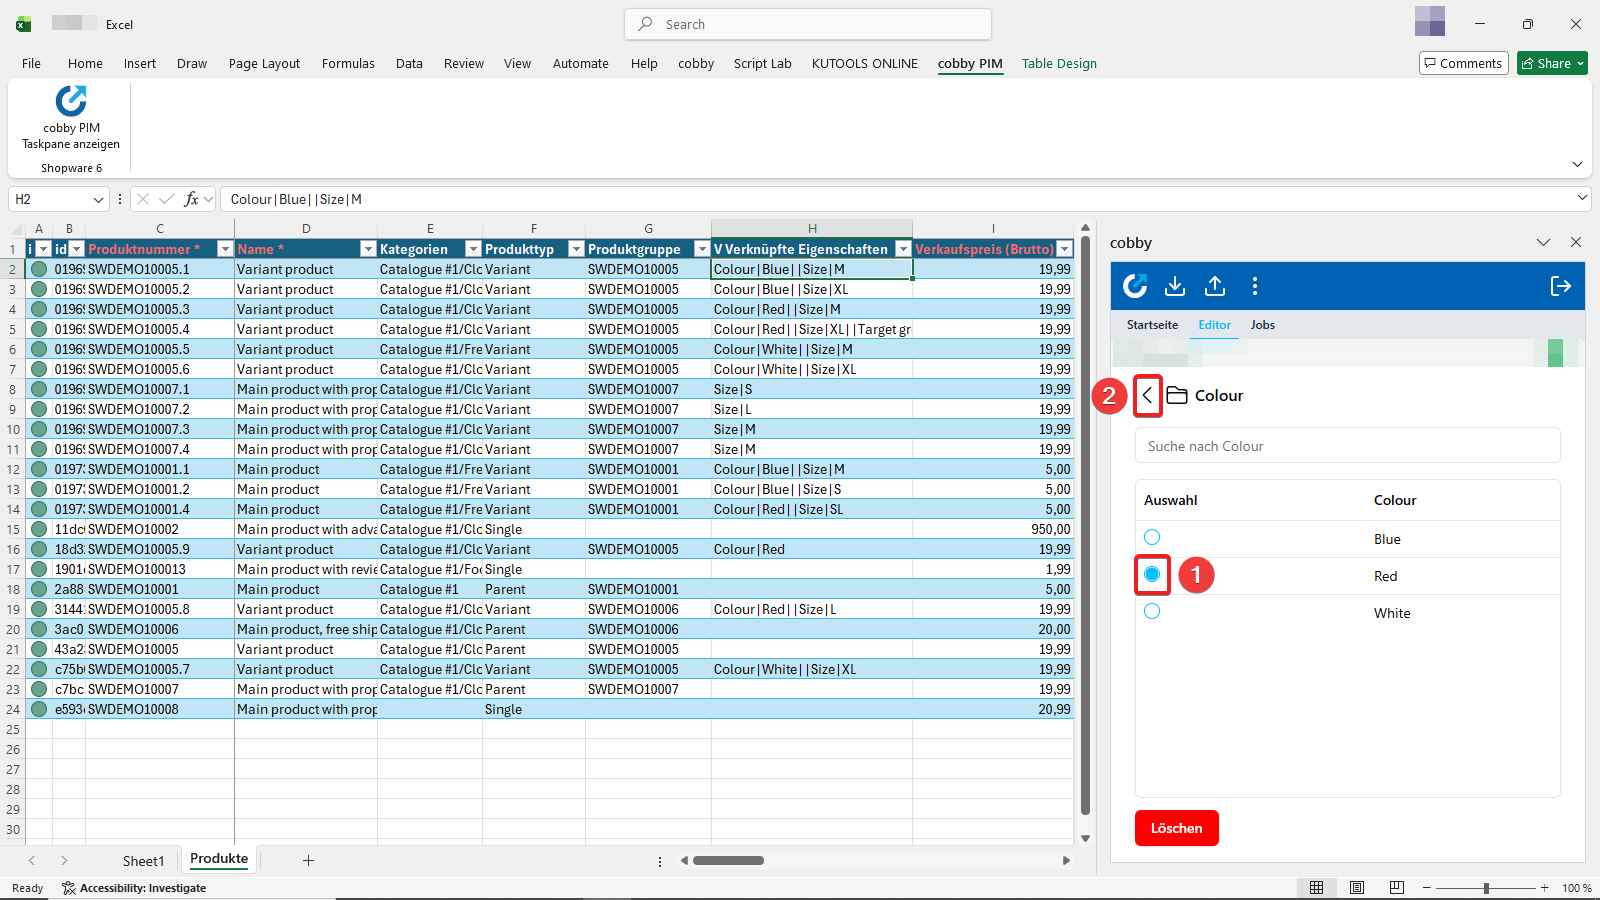
Task: Open the Formulas ribbon tab
Action: click(348, 64)
